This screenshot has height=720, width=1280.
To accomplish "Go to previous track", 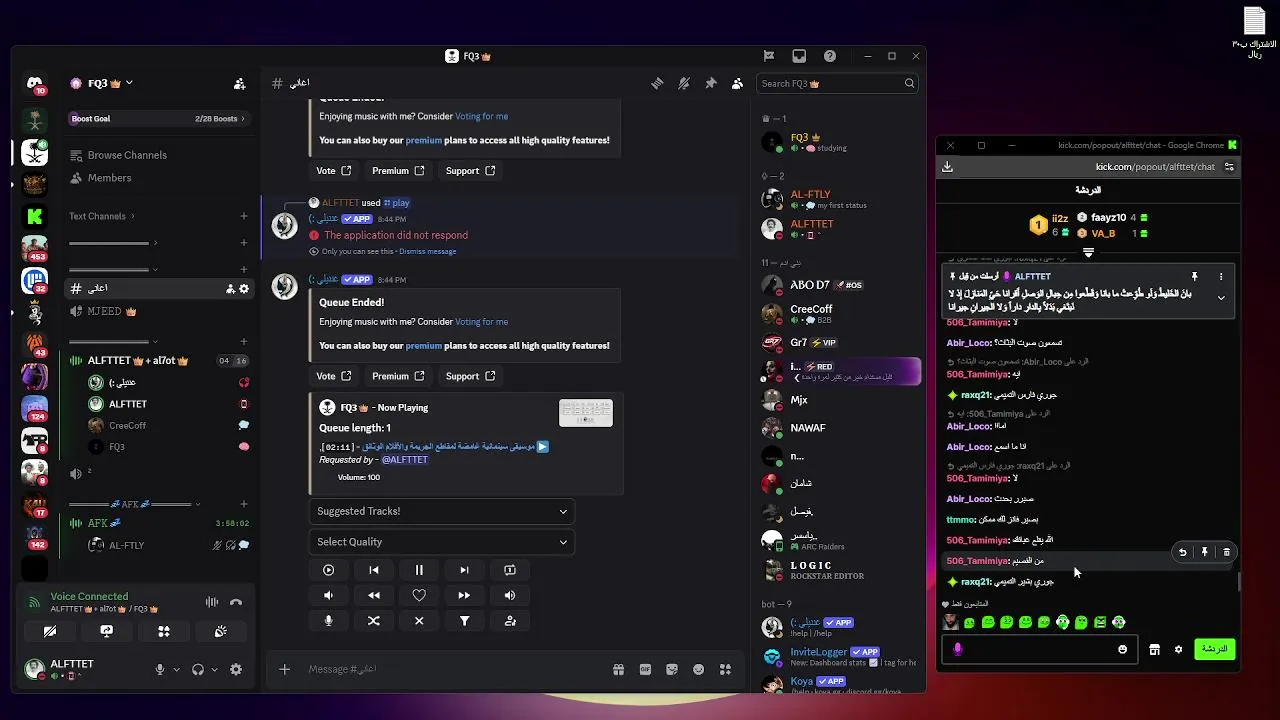I will (374, 570).
